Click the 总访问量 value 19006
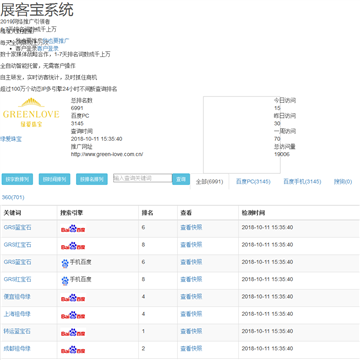Image resolution: width=360 pixels, height=360 pixels. click(x=282, y=154)
